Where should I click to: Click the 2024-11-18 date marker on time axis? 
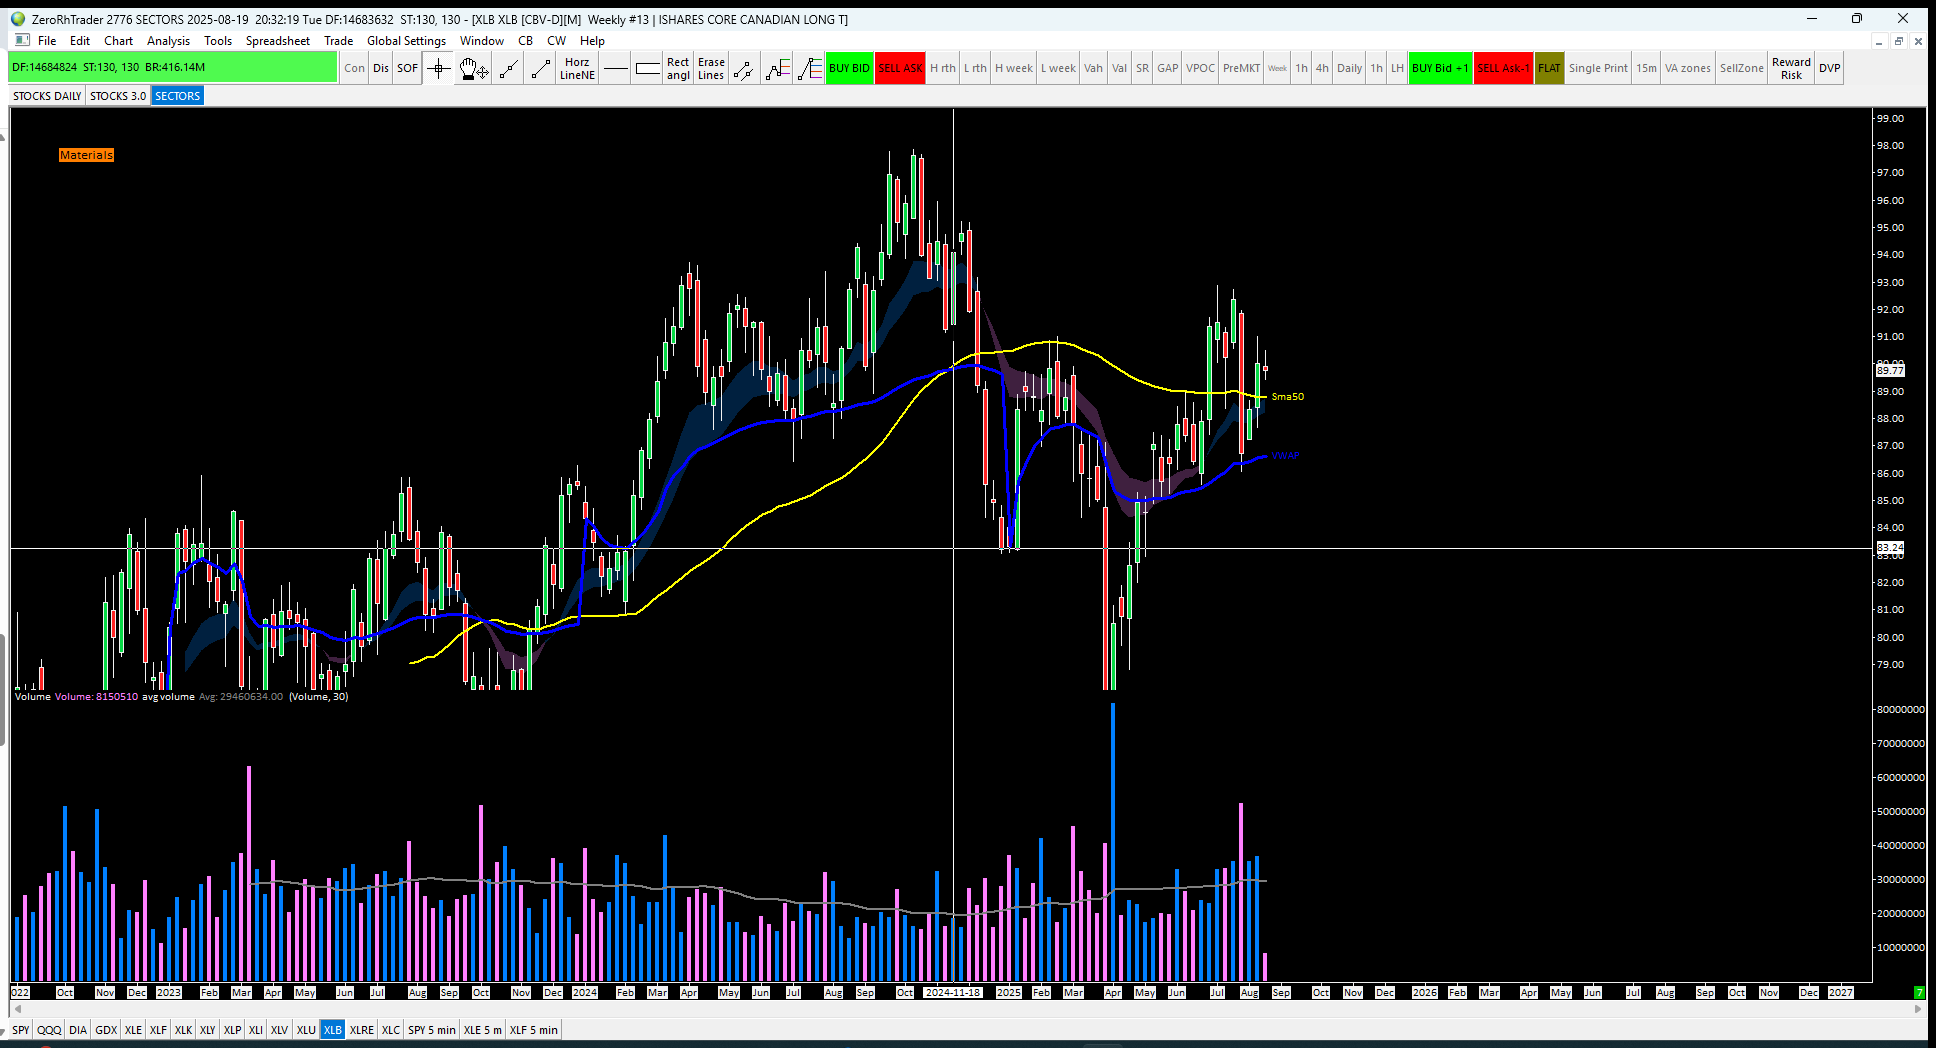click(953, 992)
